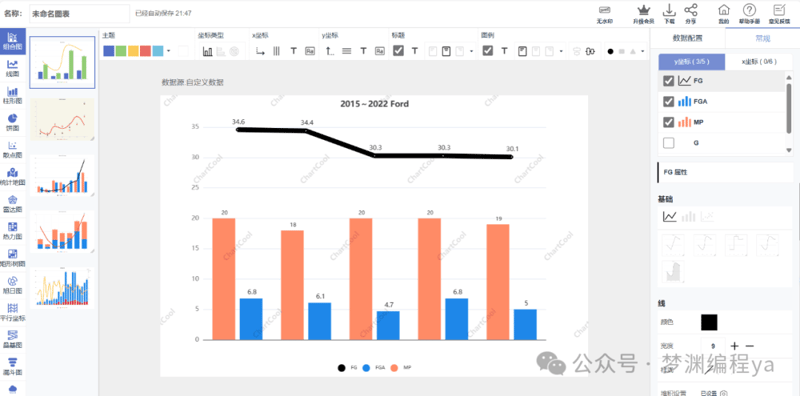This screenshot has width=800, height=396.
Task: Increase line width with plus button
Action: (x=734, y=346)
